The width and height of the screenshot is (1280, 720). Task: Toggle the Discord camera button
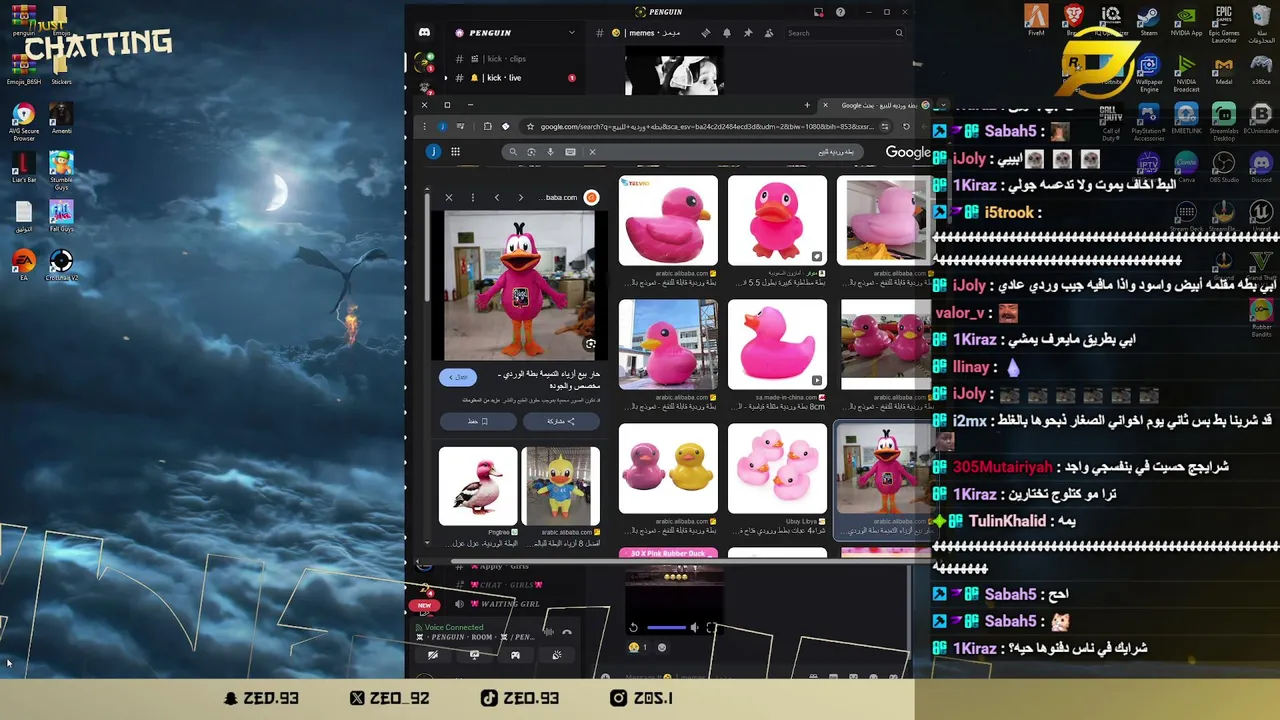coord(433,655)
